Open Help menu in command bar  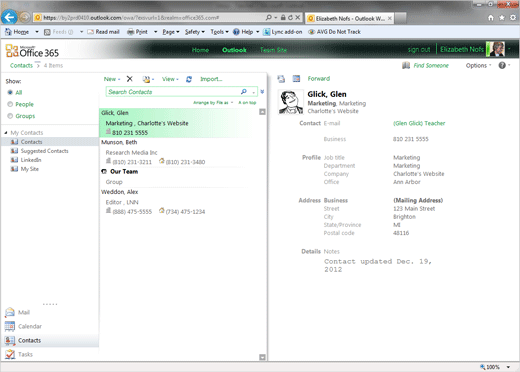(x=246, y=32)
